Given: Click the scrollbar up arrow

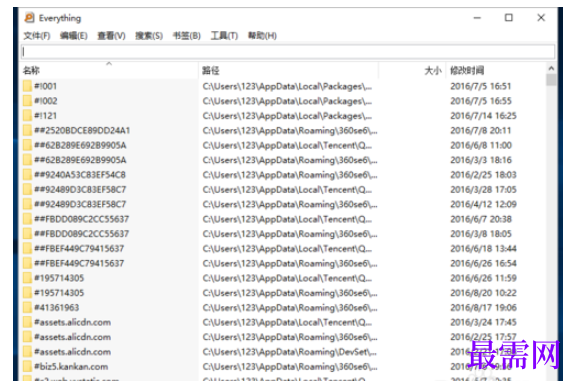Looking at the screenshot, I should pos(551,68).
